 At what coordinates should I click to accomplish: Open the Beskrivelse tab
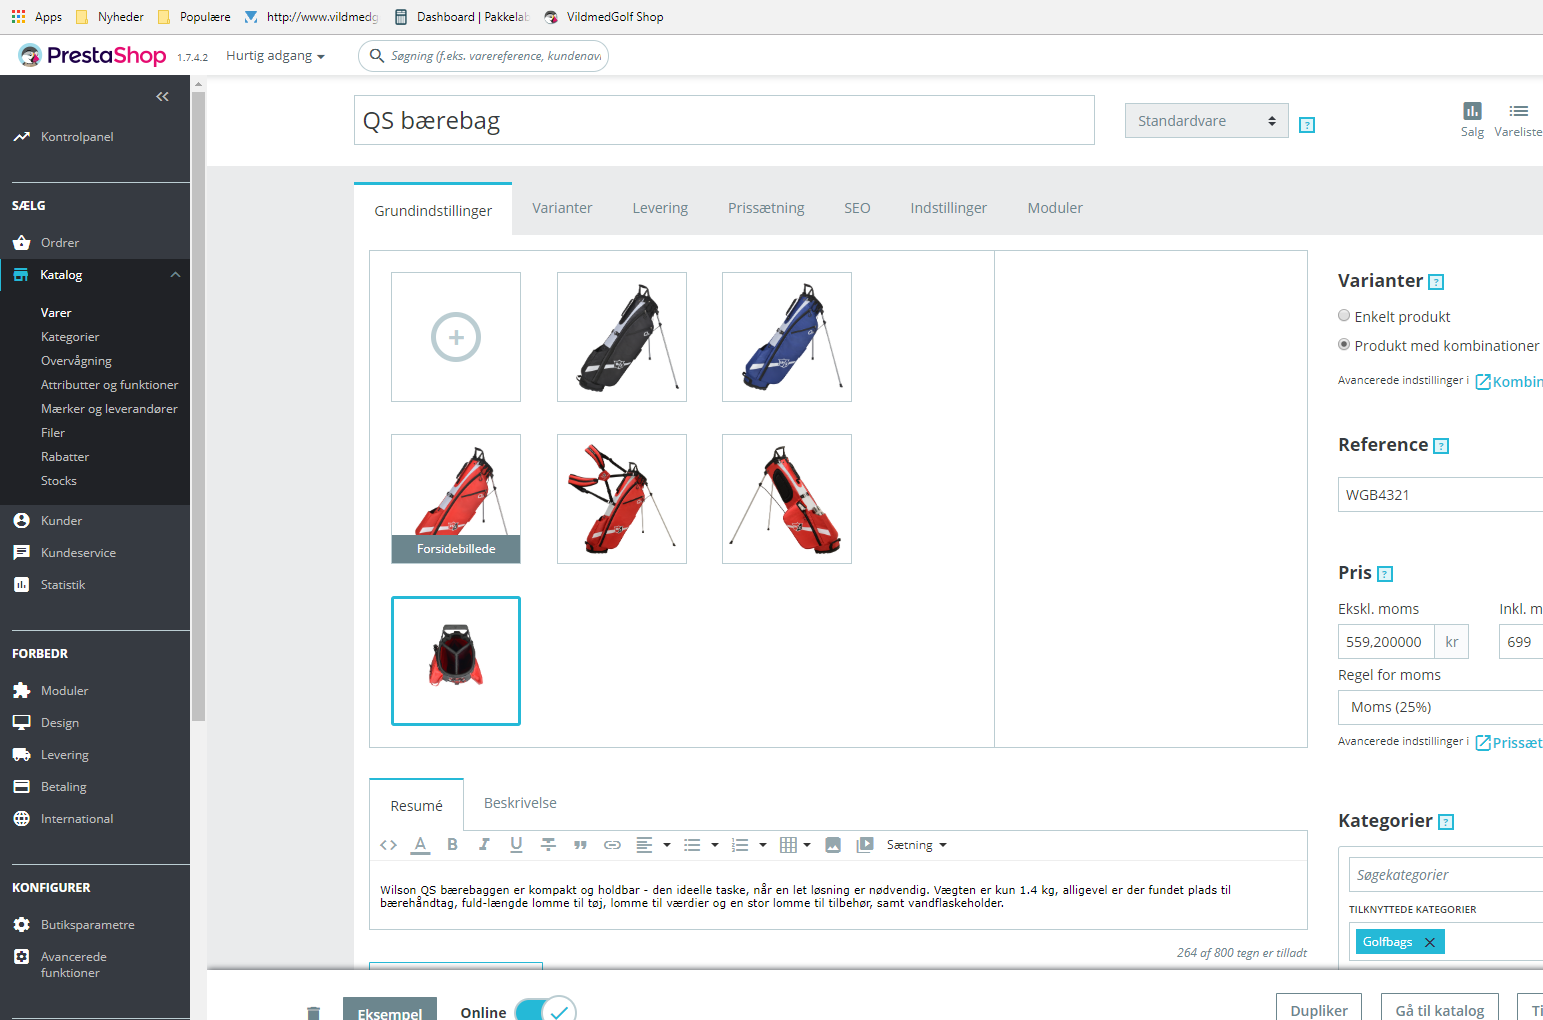click(520, 803)
